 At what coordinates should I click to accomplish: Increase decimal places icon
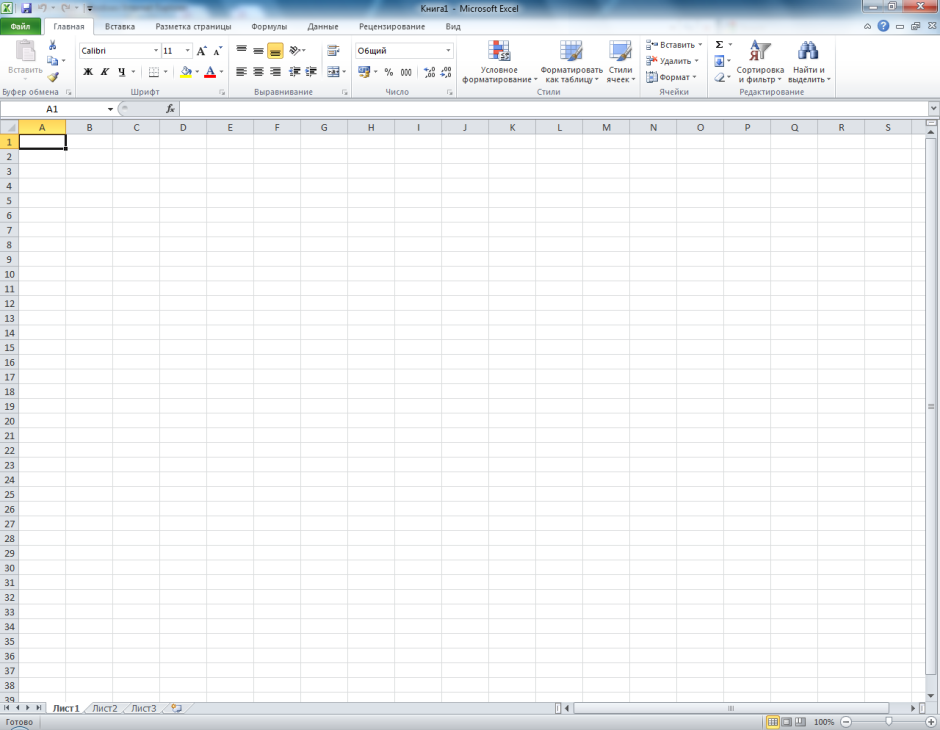coord(429,72)
